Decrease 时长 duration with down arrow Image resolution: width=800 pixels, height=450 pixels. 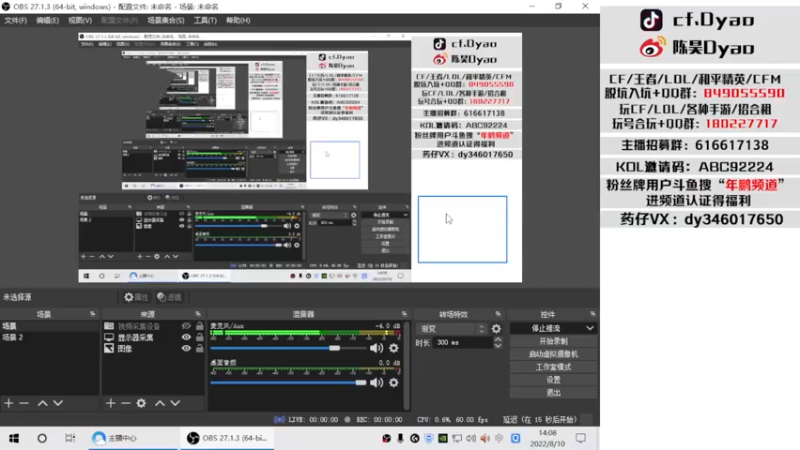click(x=497, y=345)
